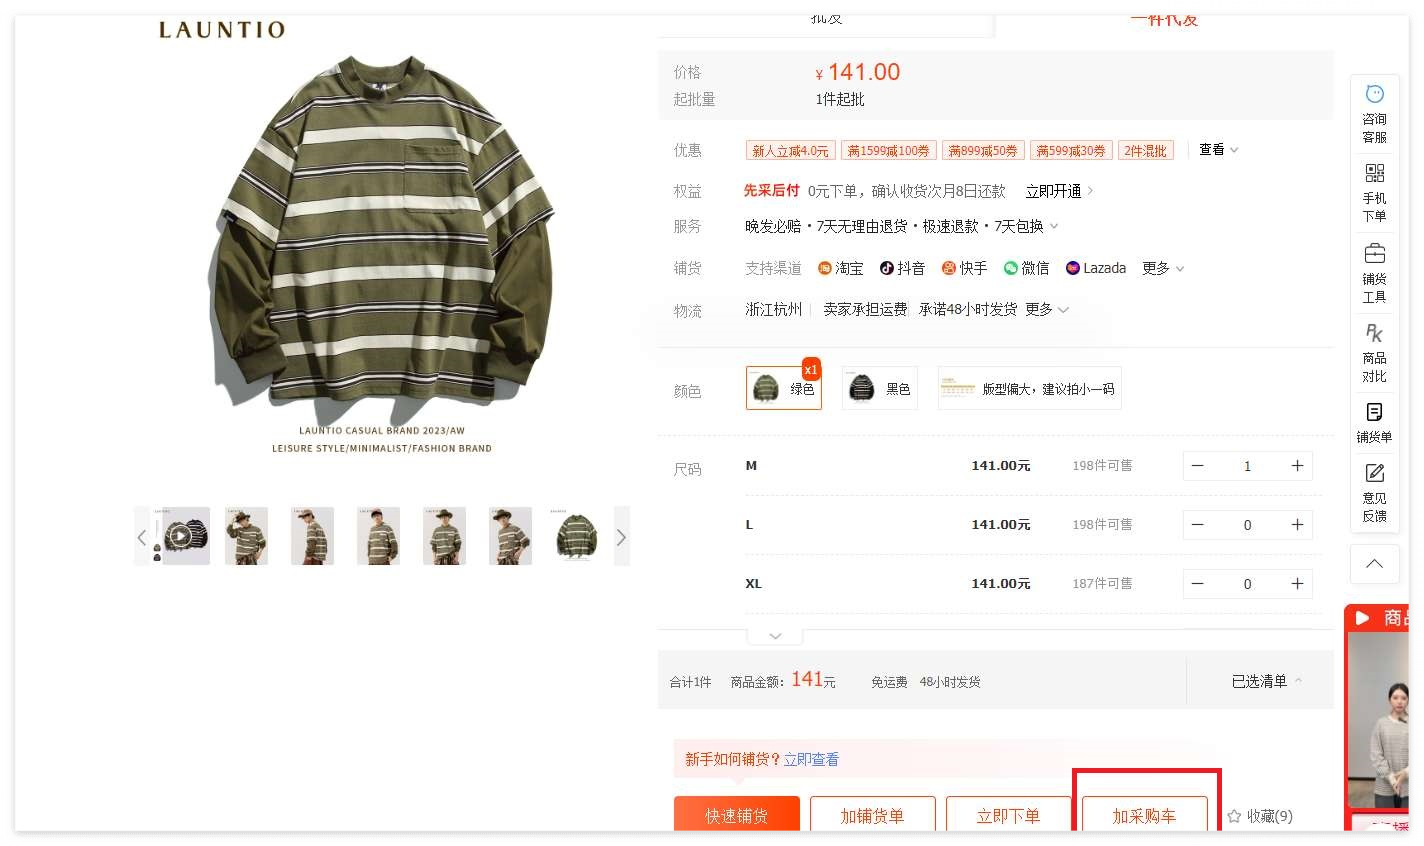Open the size guide note 版型偏大
The height and width of the screenshot is (846, 1424).
point(1029,388)
